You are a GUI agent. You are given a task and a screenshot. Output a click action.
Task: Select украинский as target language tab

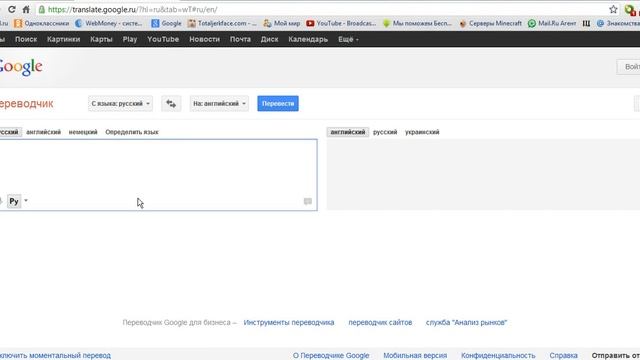tap(422, 132)
